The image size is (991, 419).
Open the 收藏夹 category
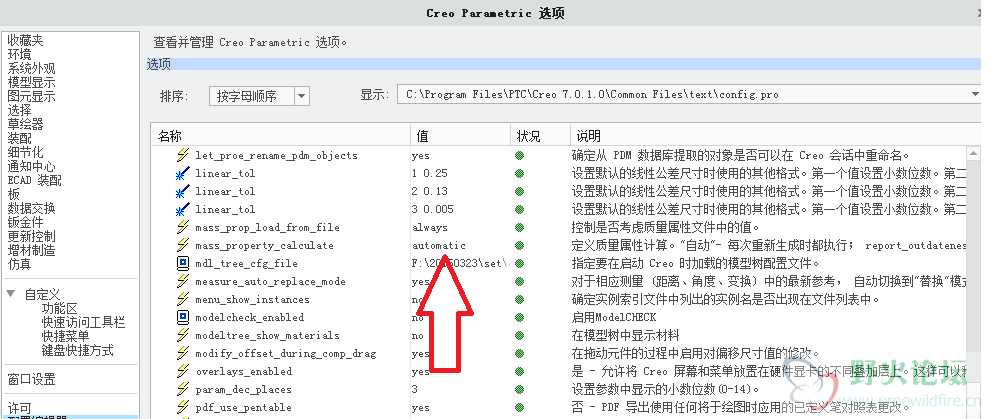pyautogui.click(x=25, y=40)
